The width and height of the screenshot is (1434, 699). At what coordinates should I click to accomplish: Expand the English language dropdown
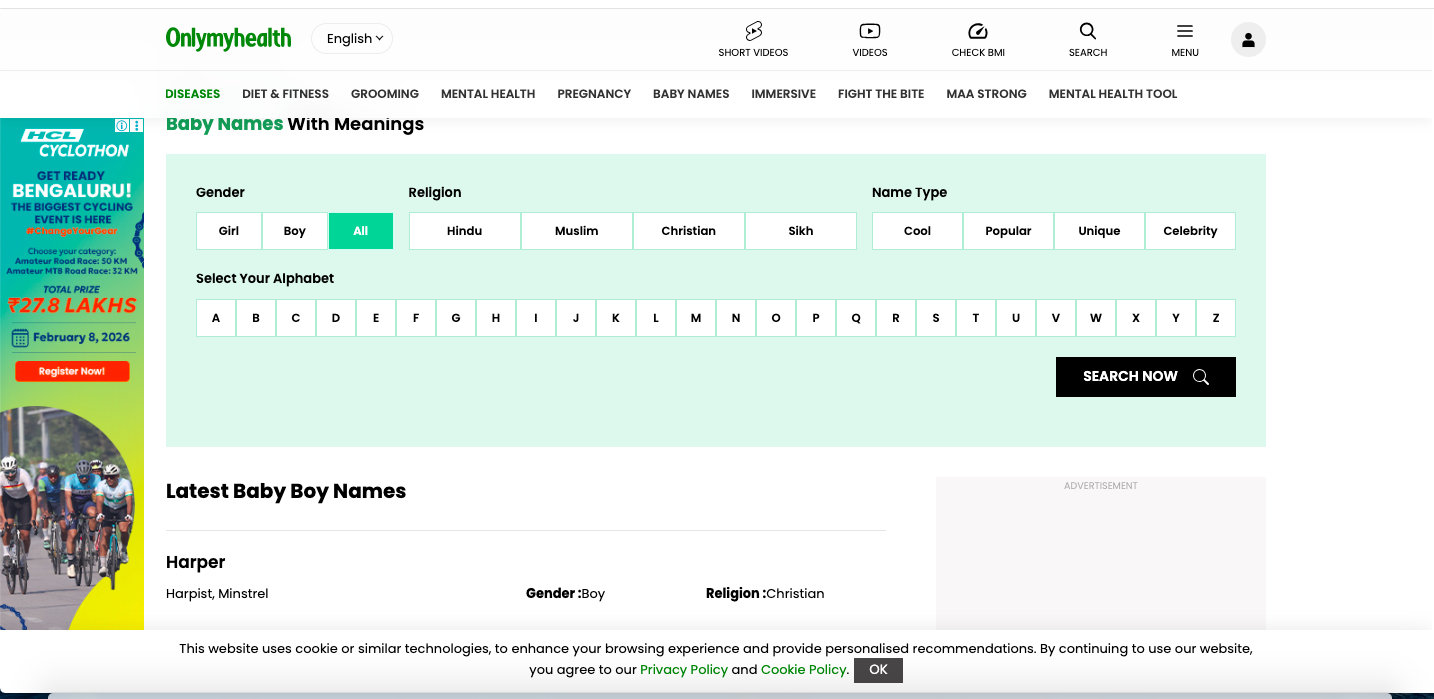coord(352,39)
